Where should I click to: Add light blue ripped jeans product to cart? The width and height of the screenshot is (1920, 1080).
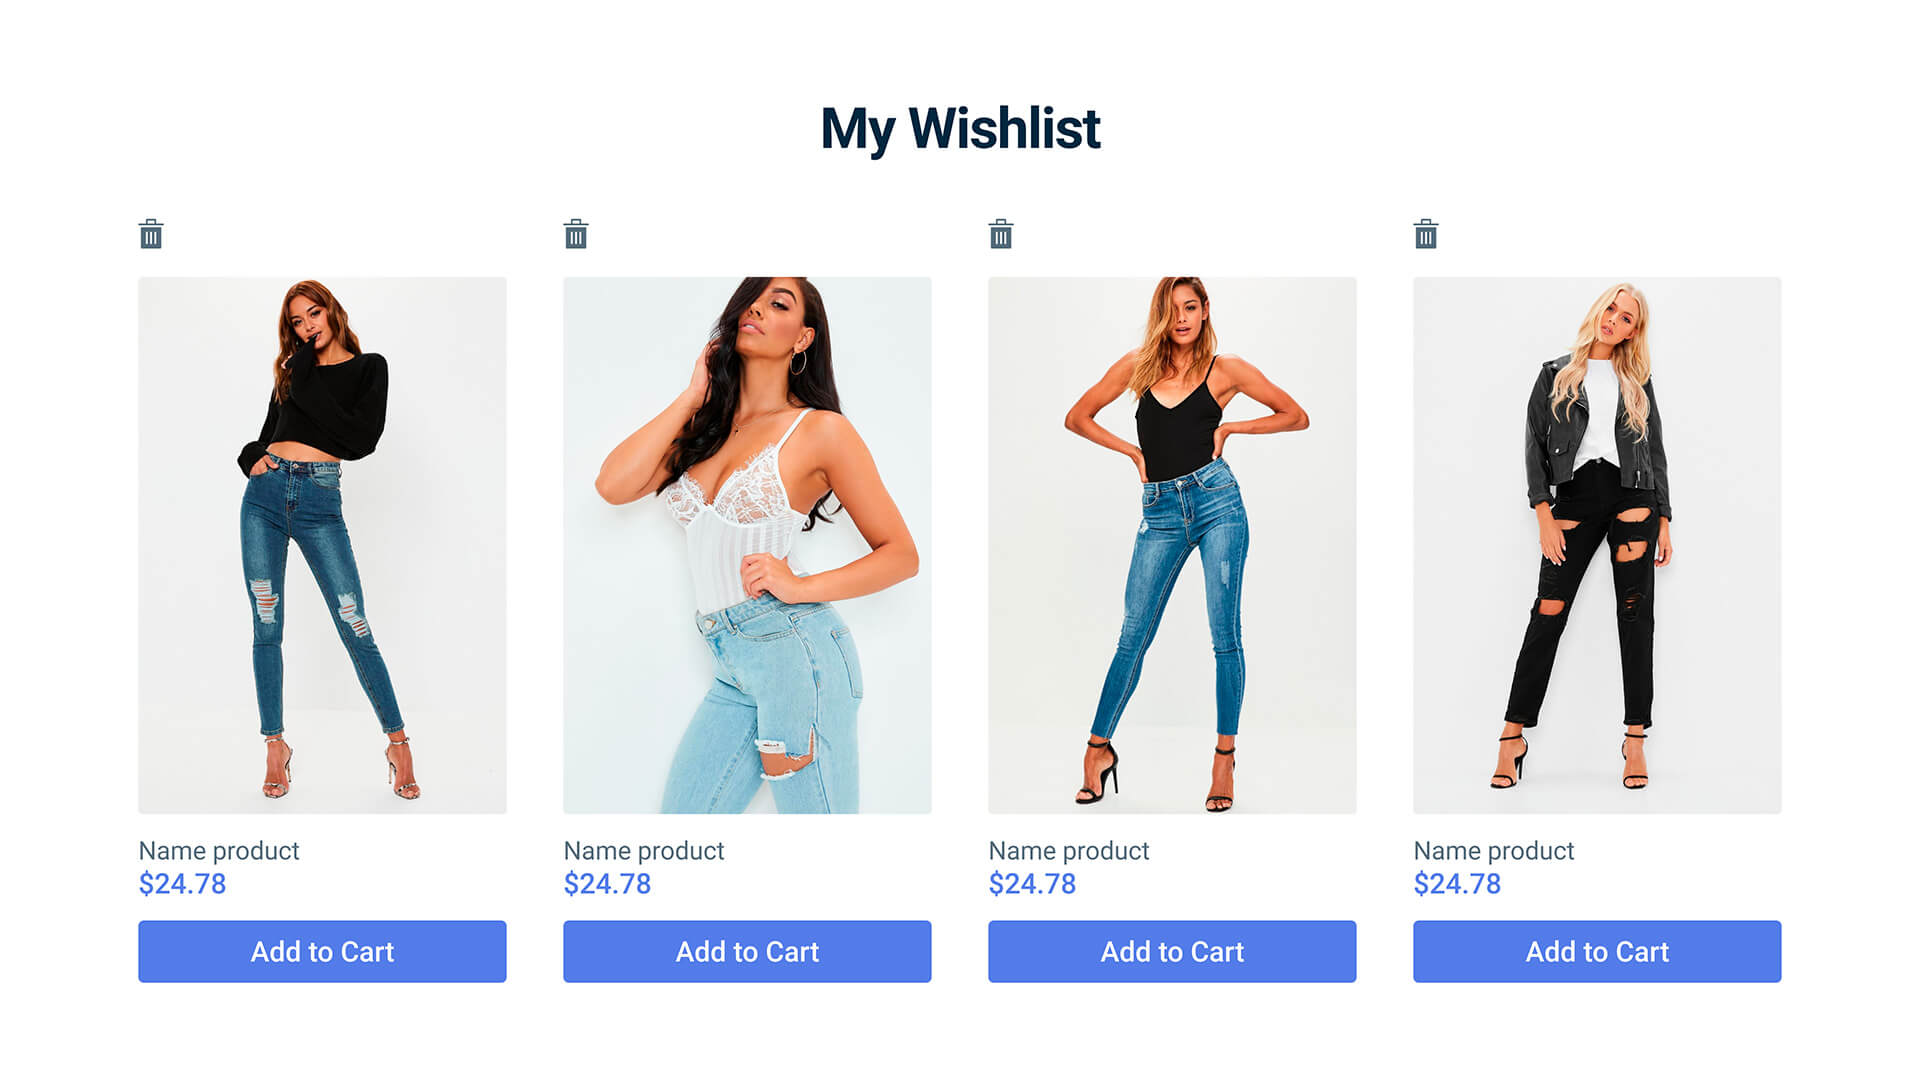[747, 951]
